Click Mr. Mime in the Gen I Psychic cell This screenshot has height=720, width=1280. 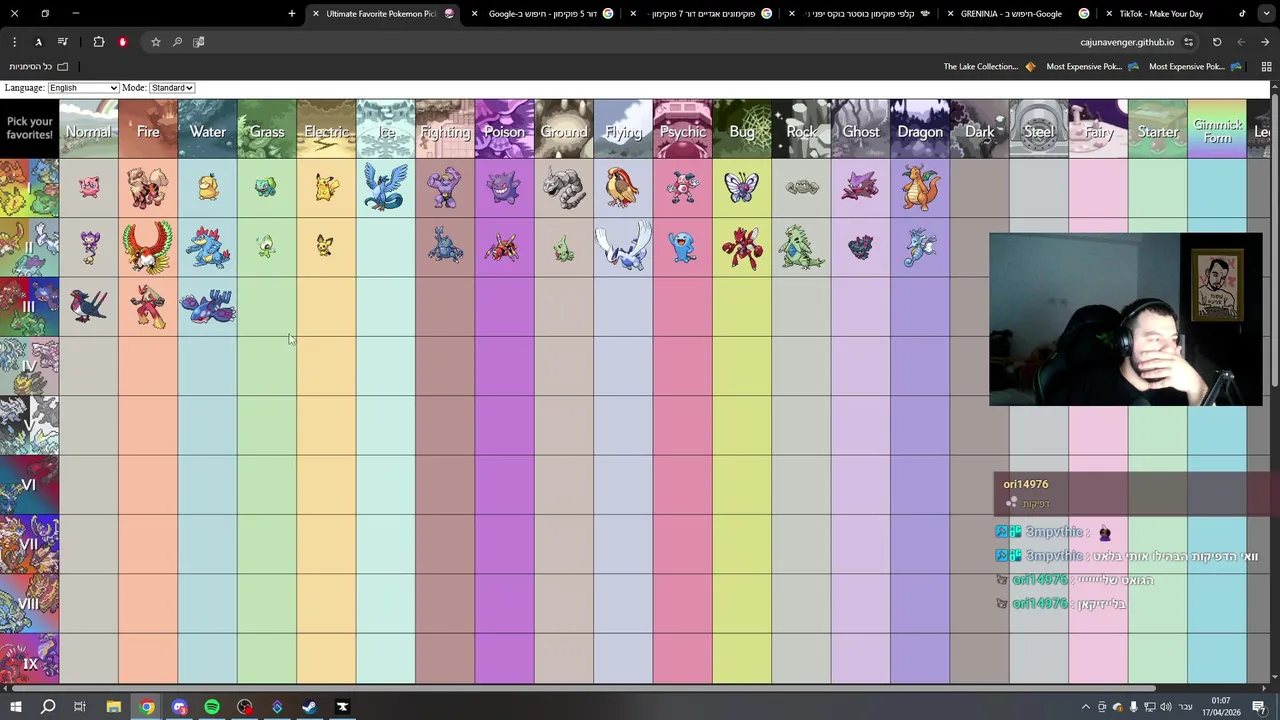click(x=683, y=187)
